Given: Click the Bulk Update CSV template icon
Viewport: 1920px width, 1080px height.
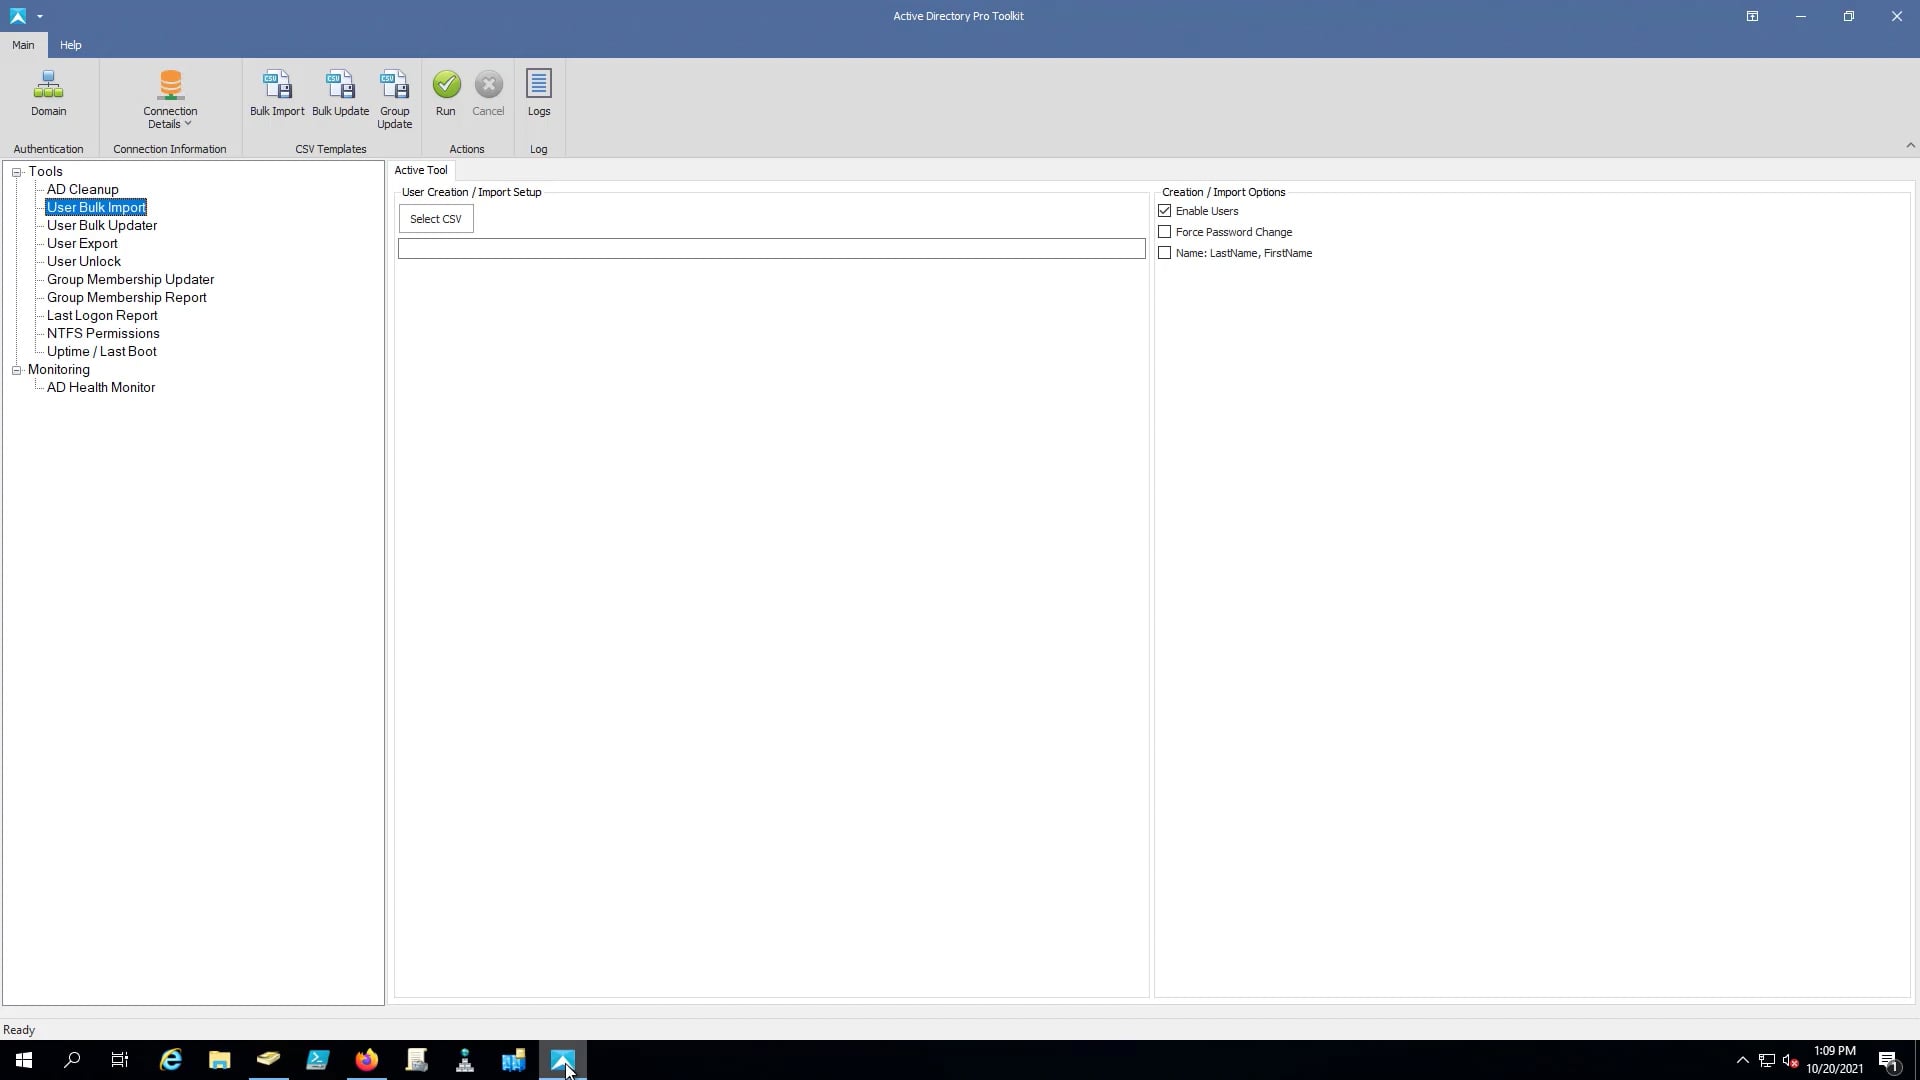Looking at the screenshot, I should [x=340, y=90].
